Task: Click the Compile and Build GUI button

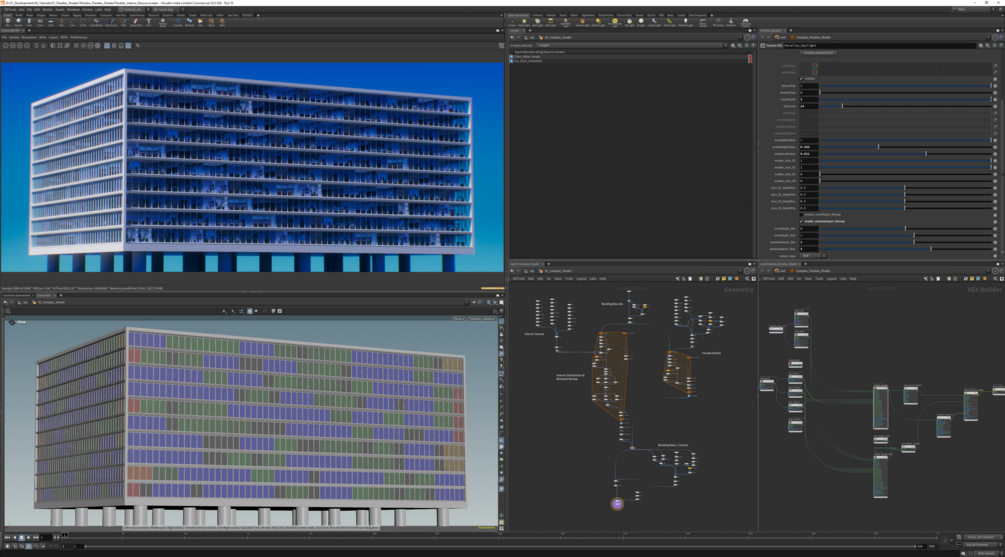Action: click(818, 53)
